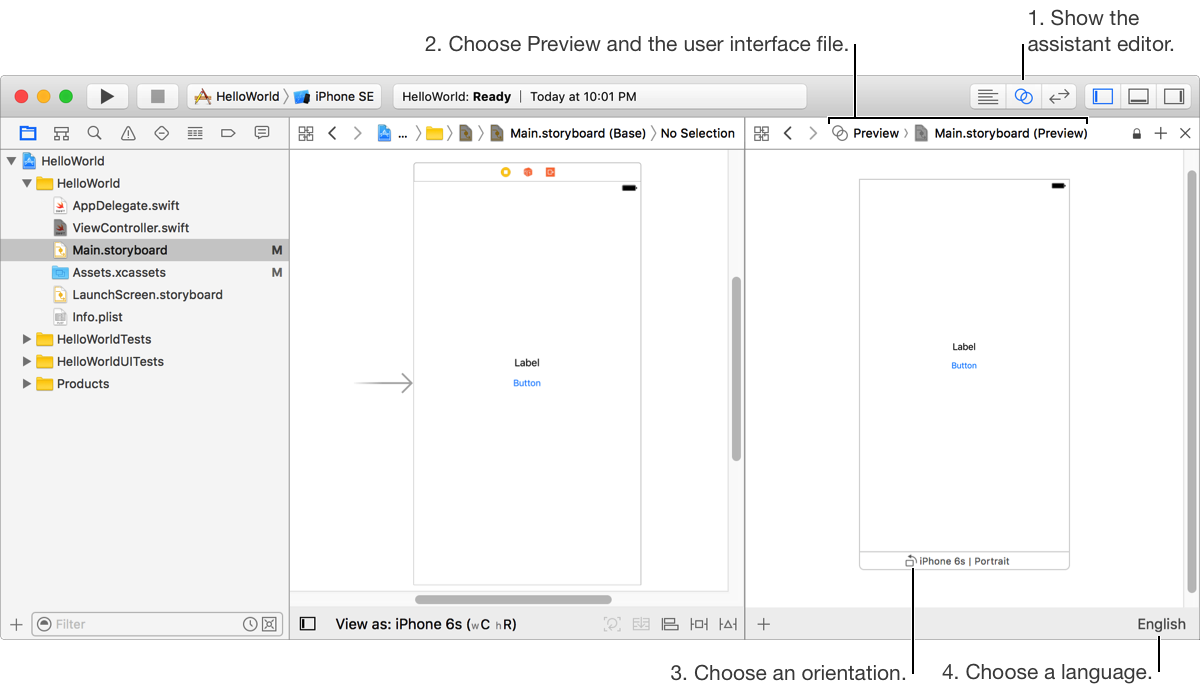Close the assistant editor pane
The image size is (1200, 691).
[x=1185, y=133]
